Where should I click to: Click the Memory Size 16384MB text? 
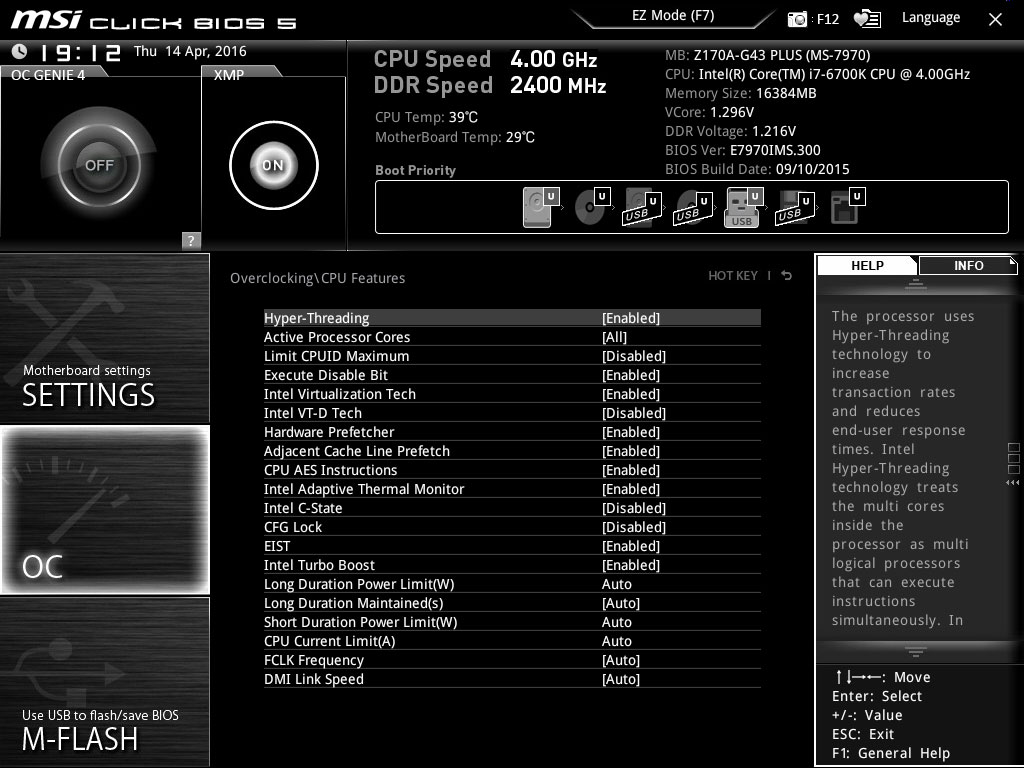[x=741, y=93]
